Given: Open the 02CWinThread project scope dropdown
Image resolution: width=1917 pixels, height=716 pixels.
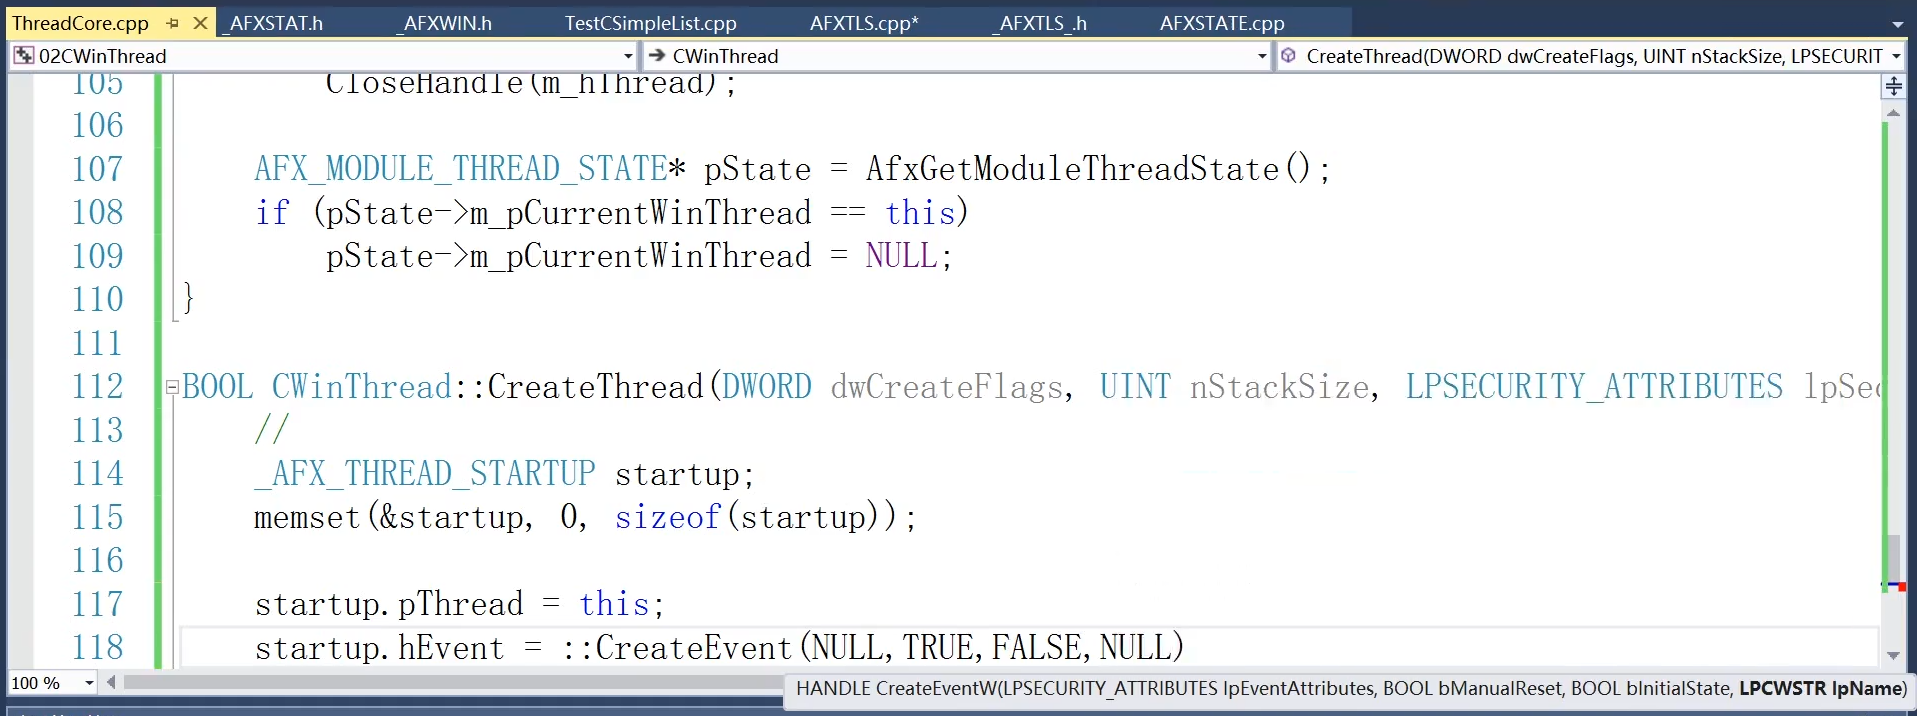Looking at the screenshot, I should pyautogui.click(x=628, y=56).
